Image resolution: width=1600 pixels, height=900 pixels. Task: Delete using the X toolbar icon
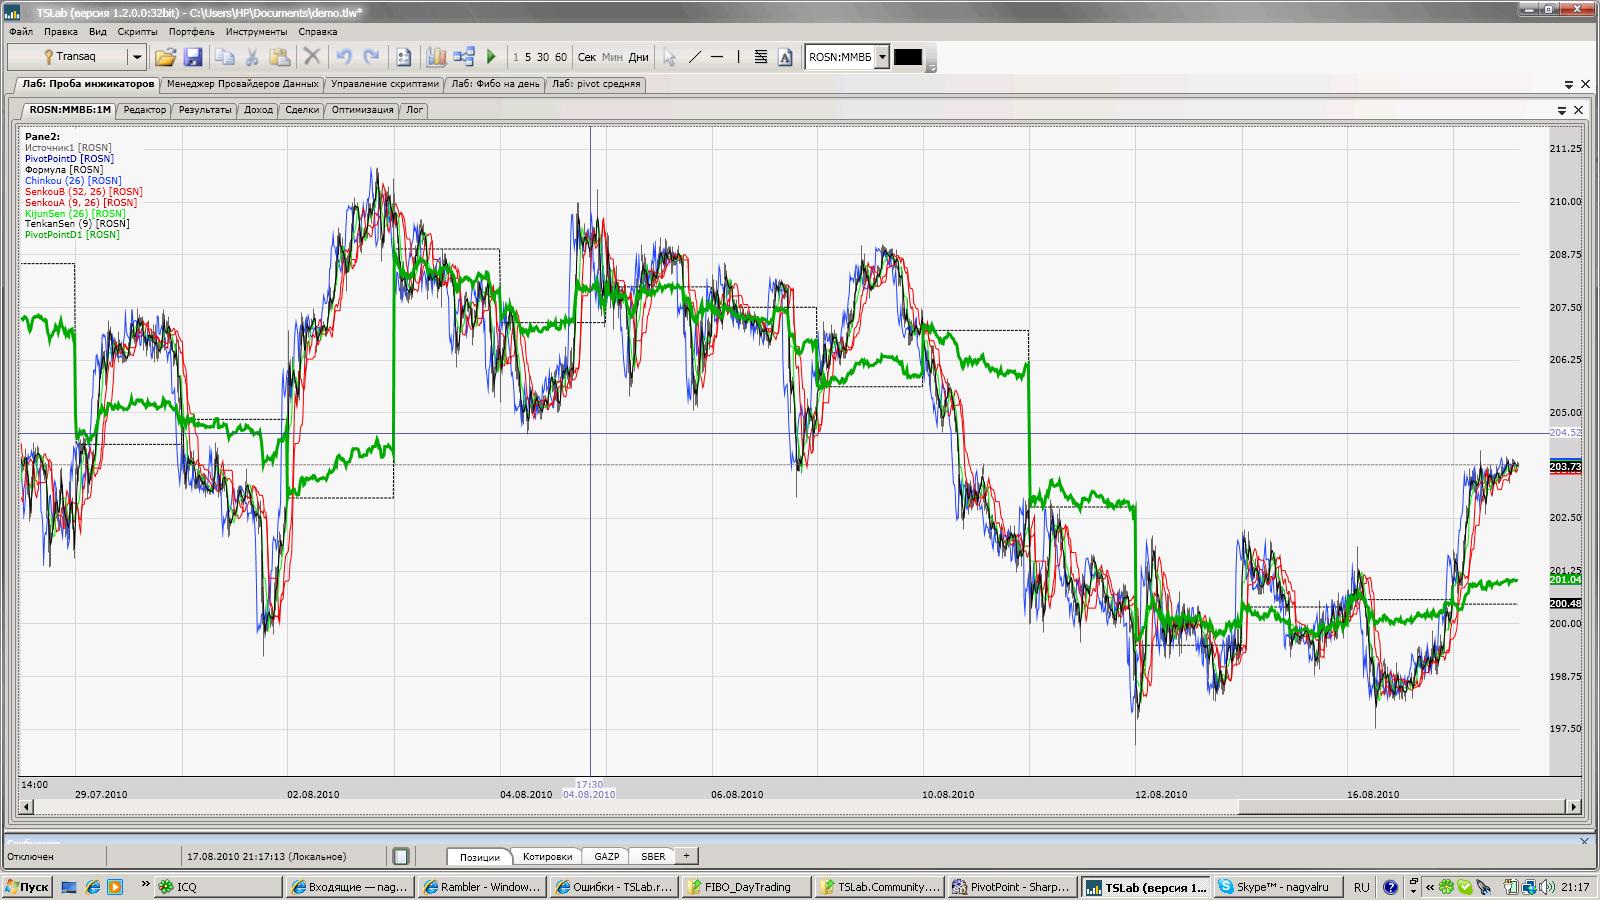pyautogui.click(x=312, y=57)
